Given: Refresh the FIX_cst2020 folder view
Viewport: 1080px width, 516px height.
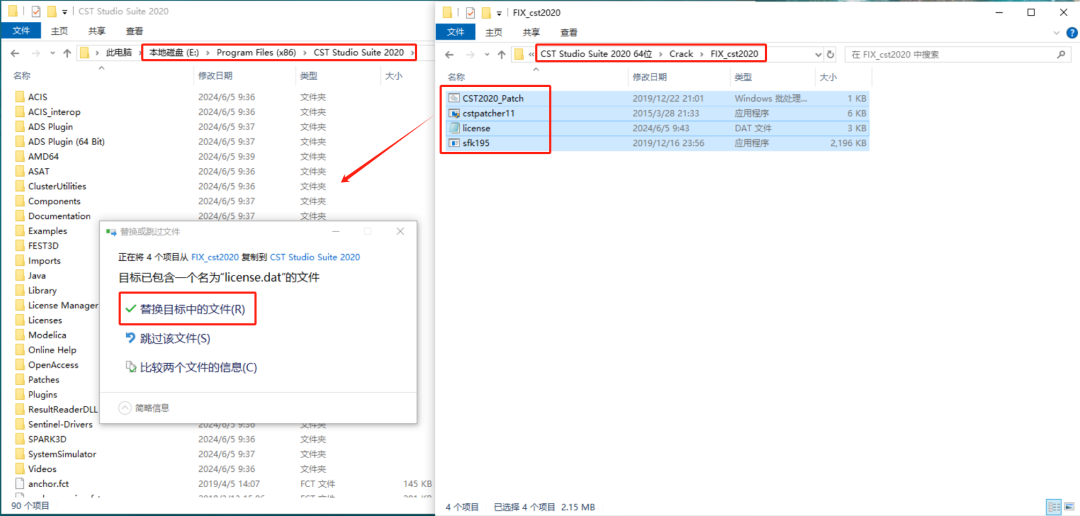Looking at the screenshot, I should pos(831,54).
